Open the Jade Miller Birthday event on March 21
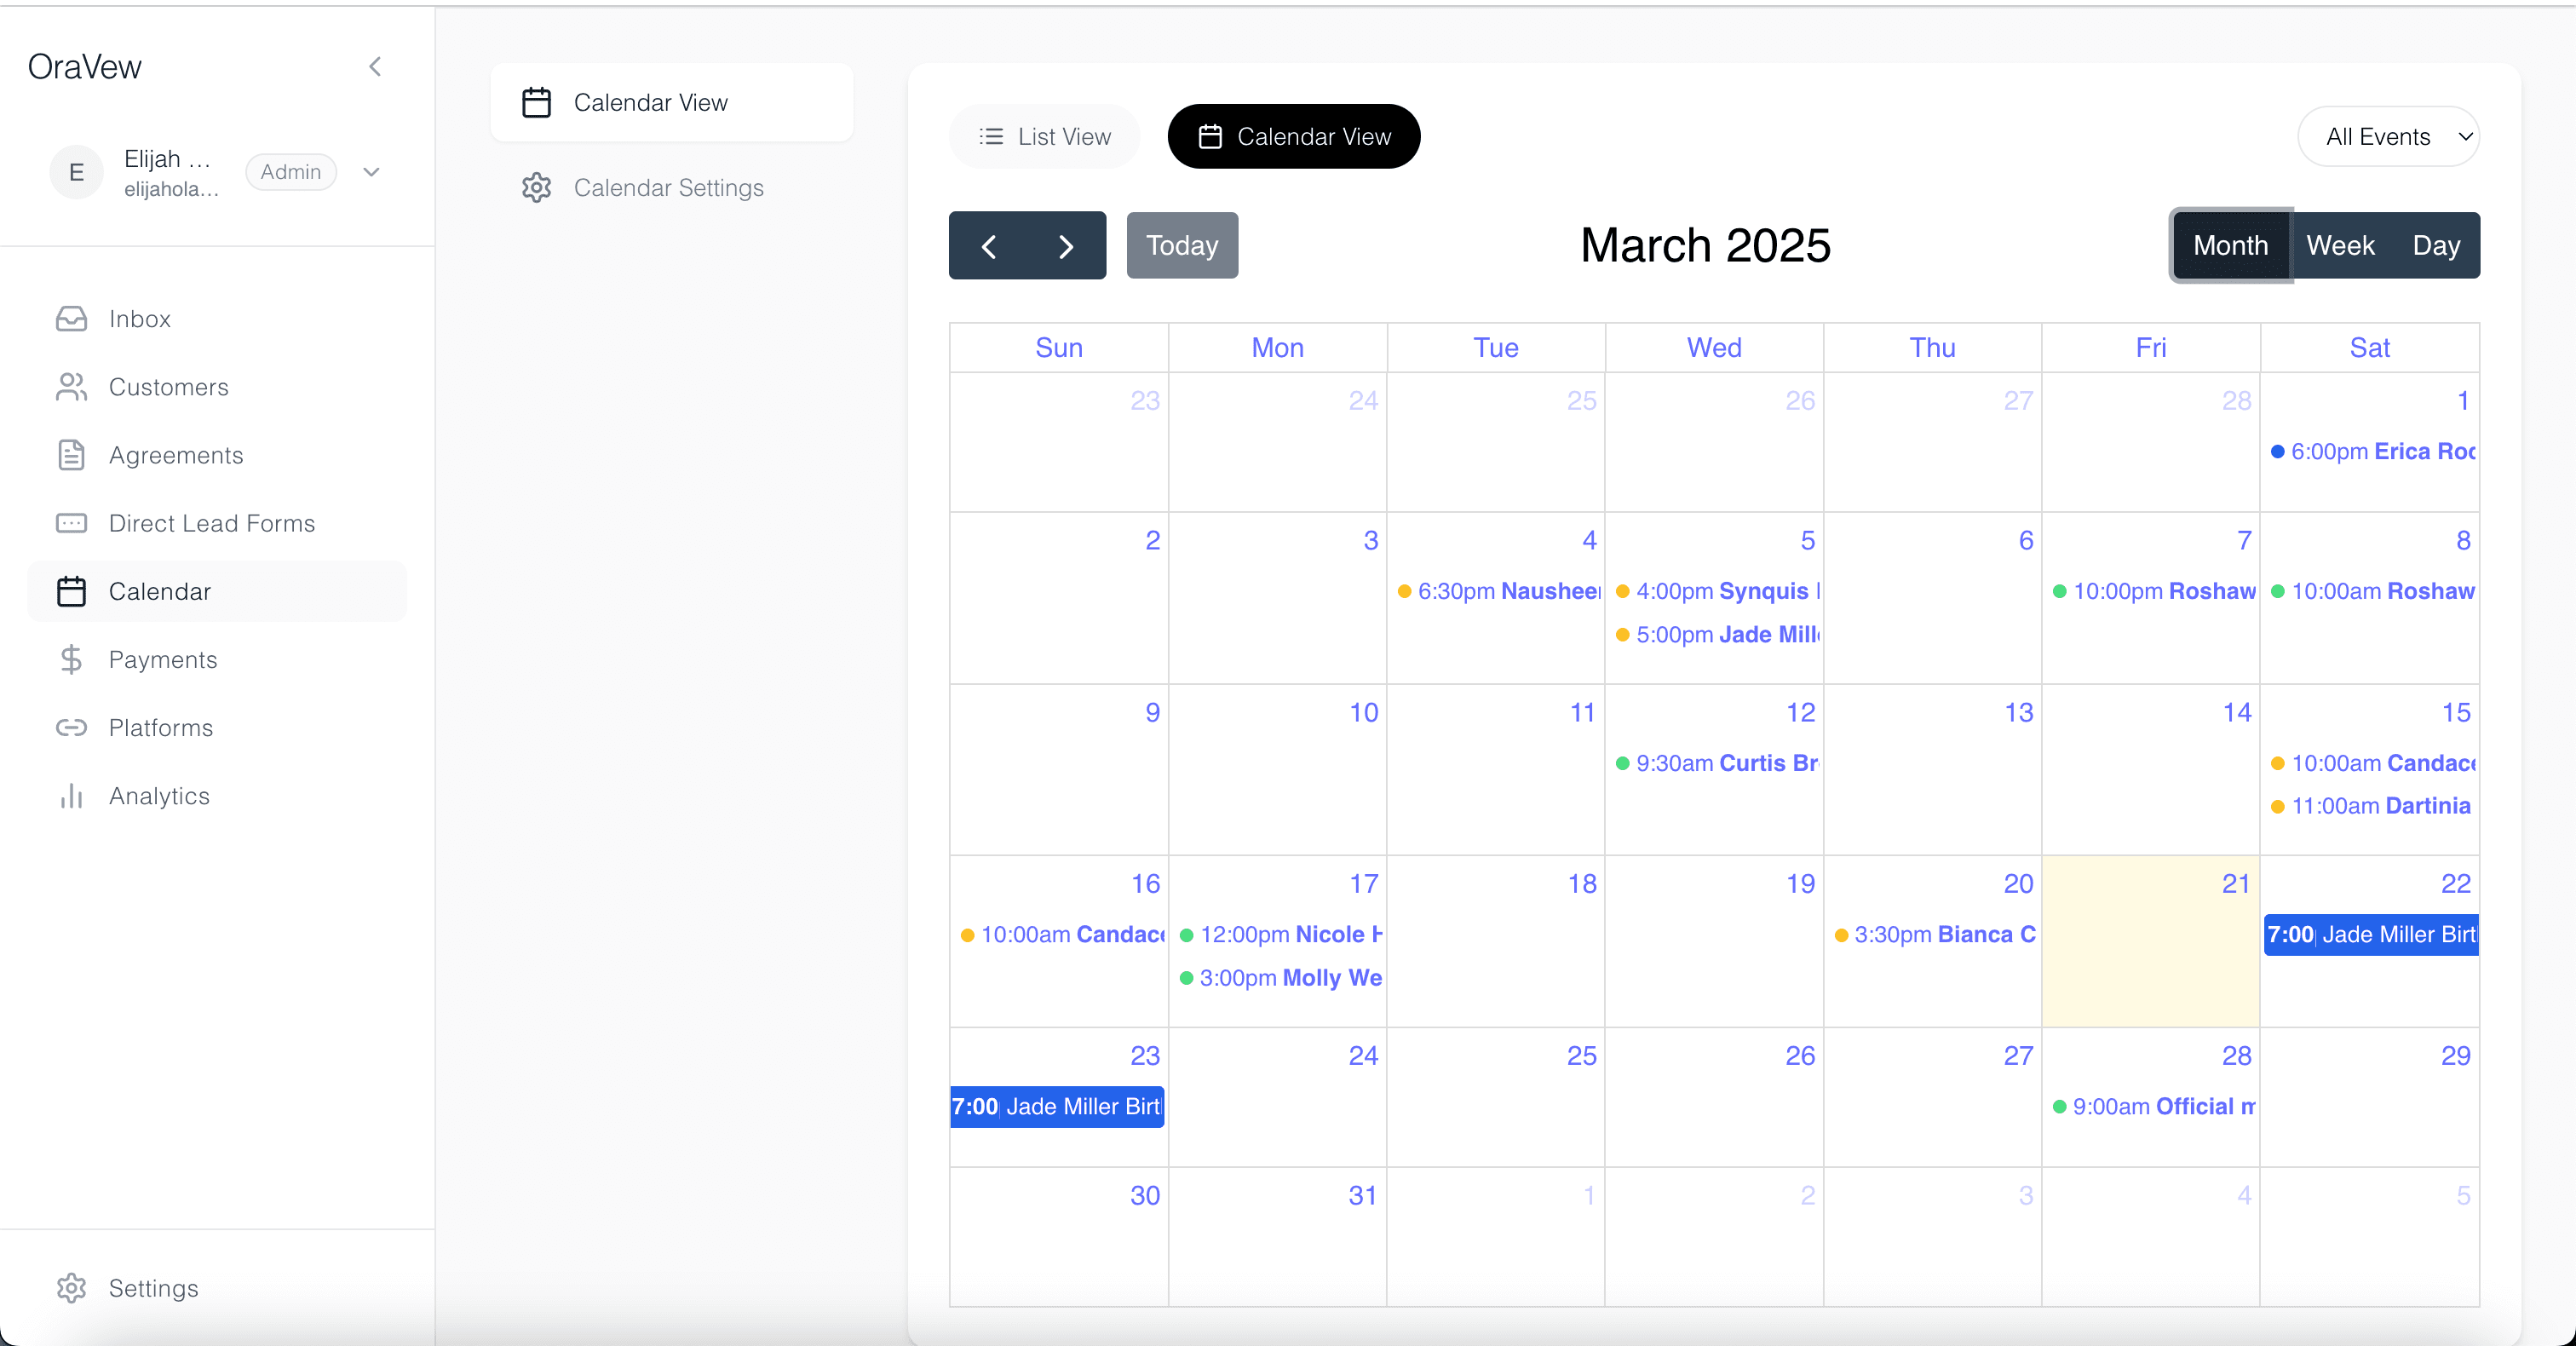 [x=2371, y=935]
